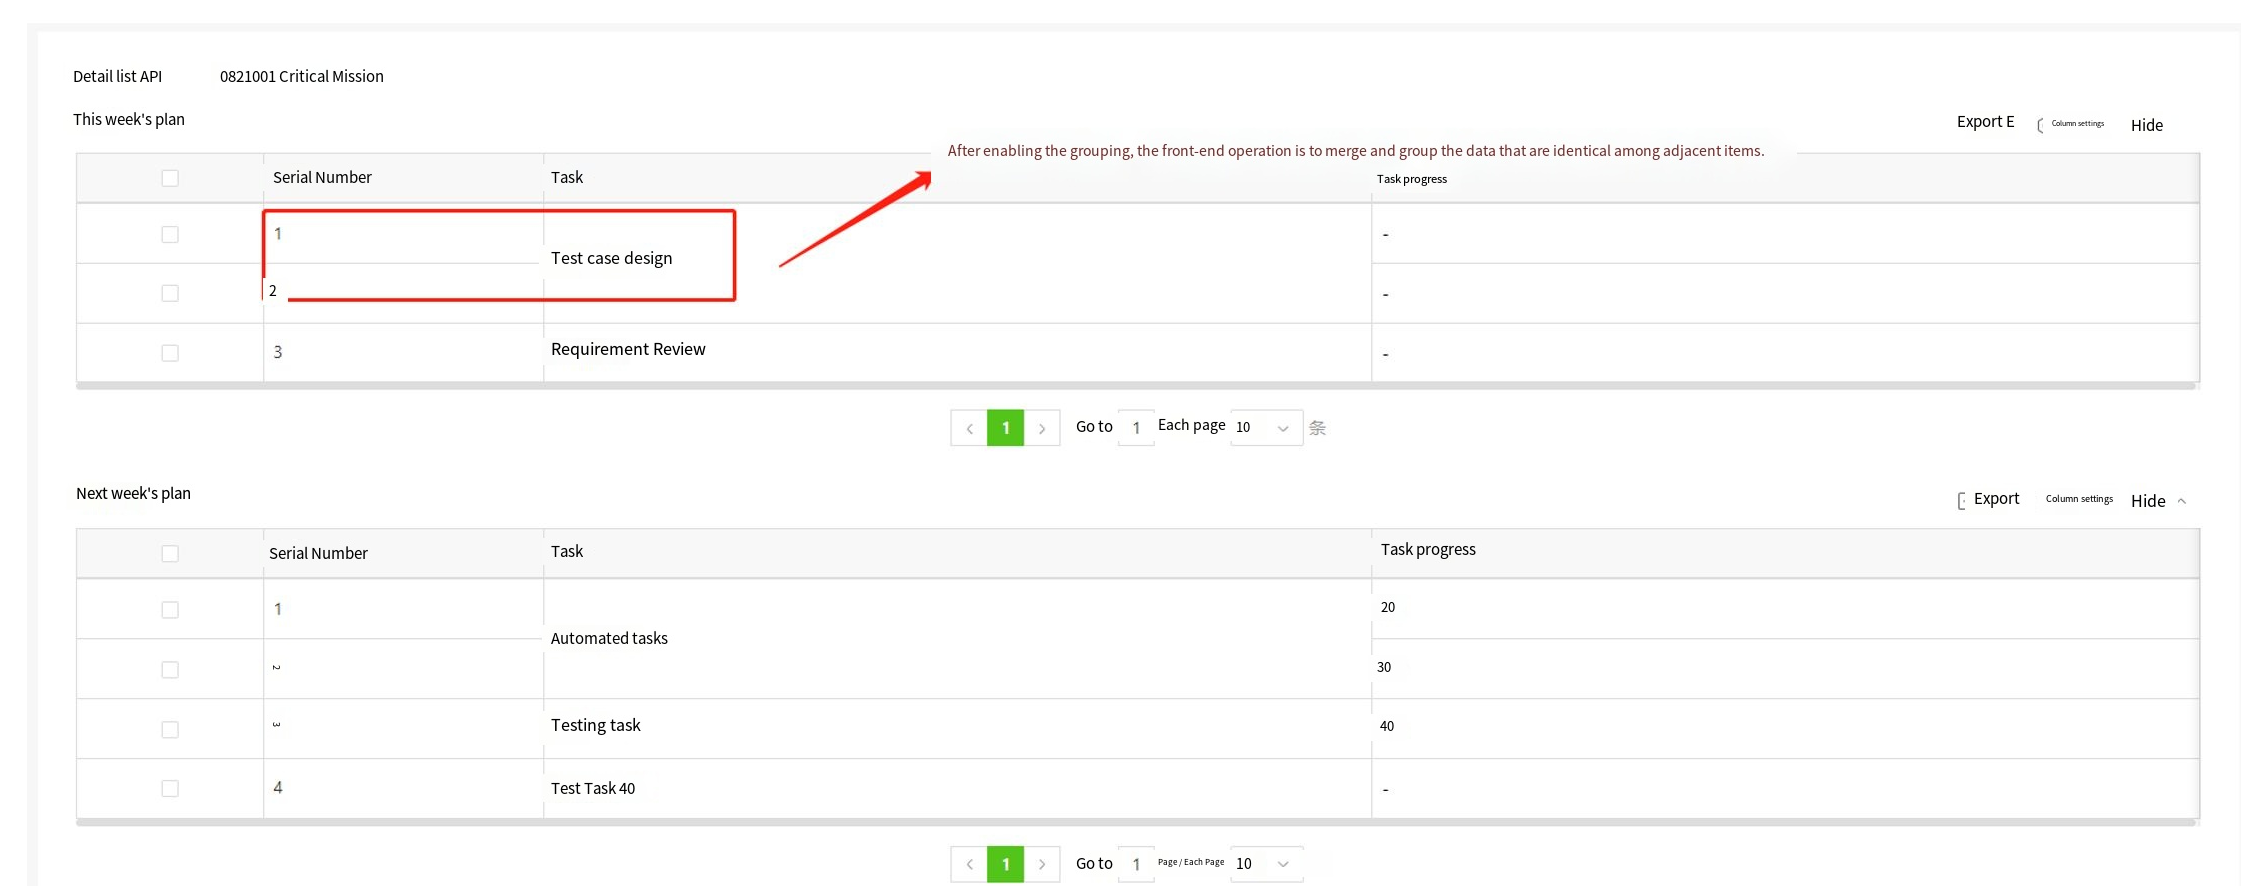
Task: Click the column settings icon in This week's plan
Action: pos(2040,125)
